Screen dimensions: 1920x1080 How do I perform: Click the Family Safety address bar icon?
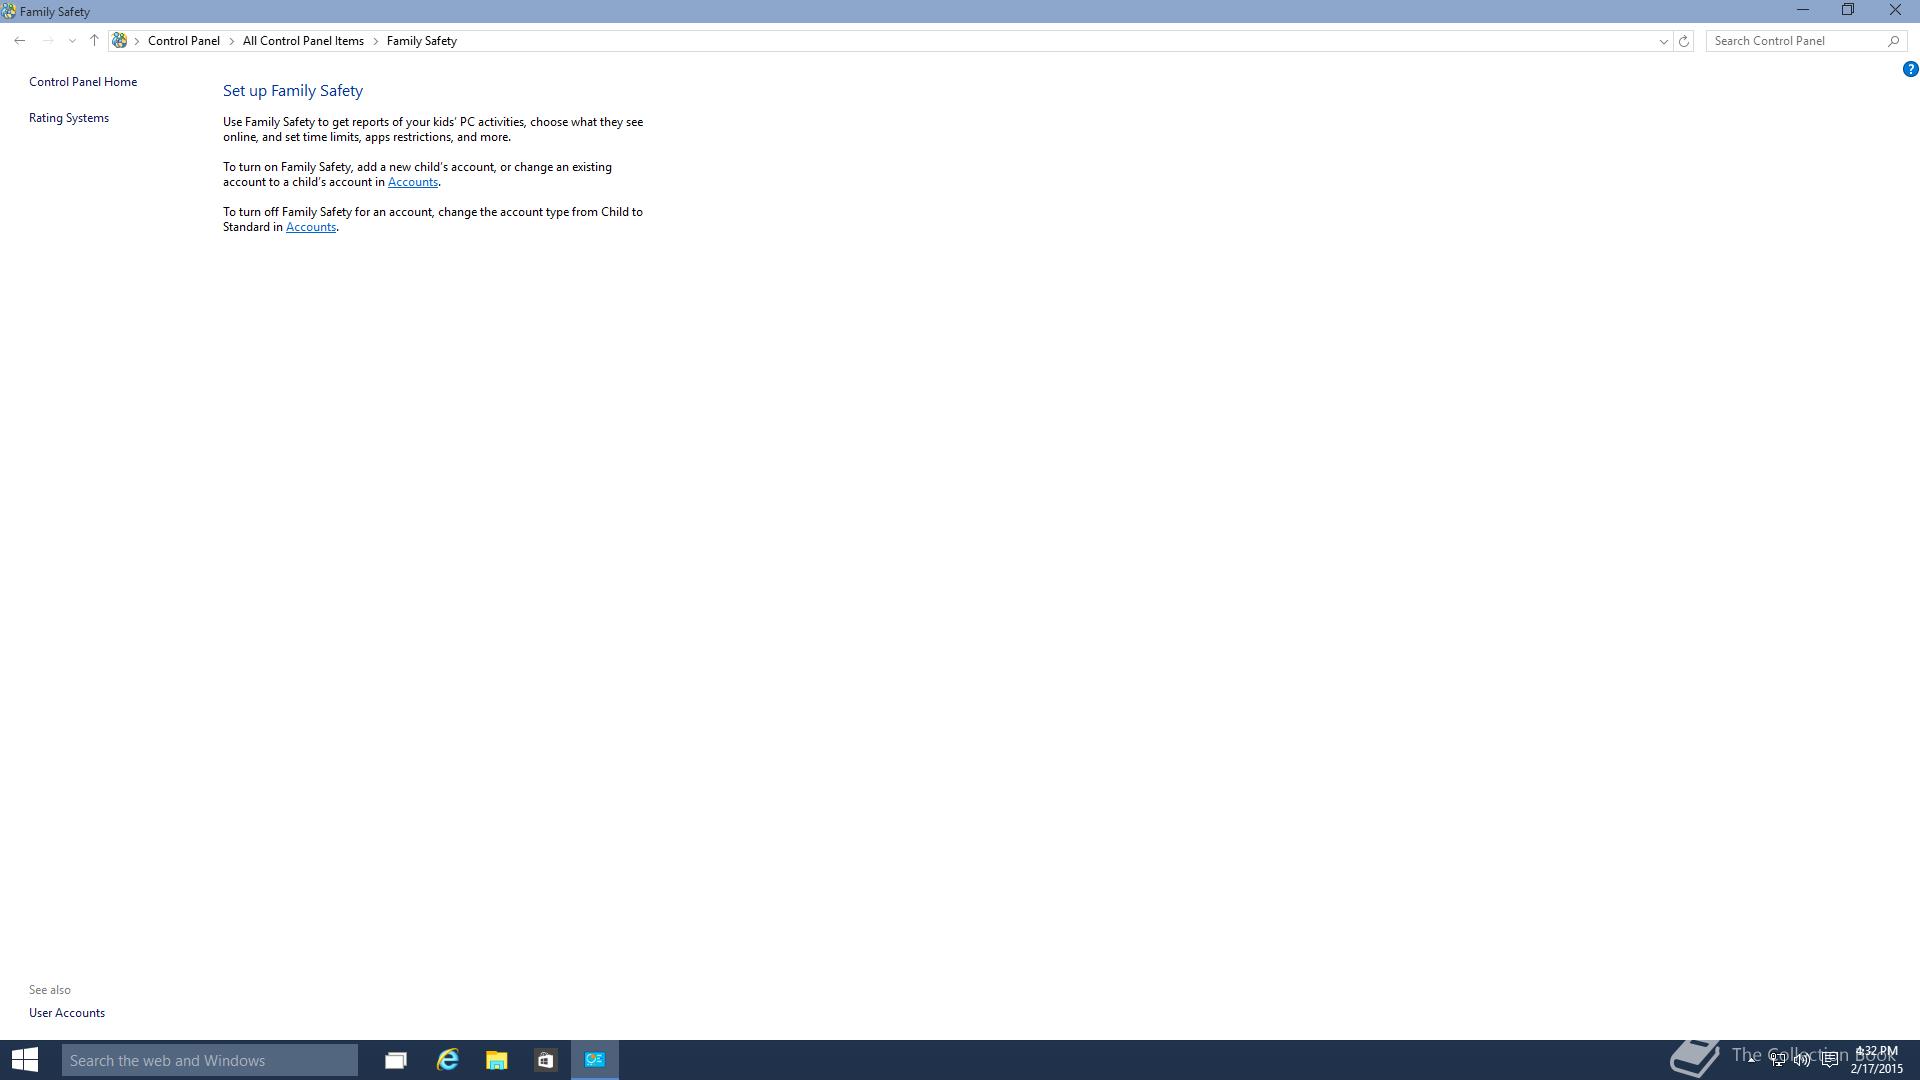(x=120, y=41)
